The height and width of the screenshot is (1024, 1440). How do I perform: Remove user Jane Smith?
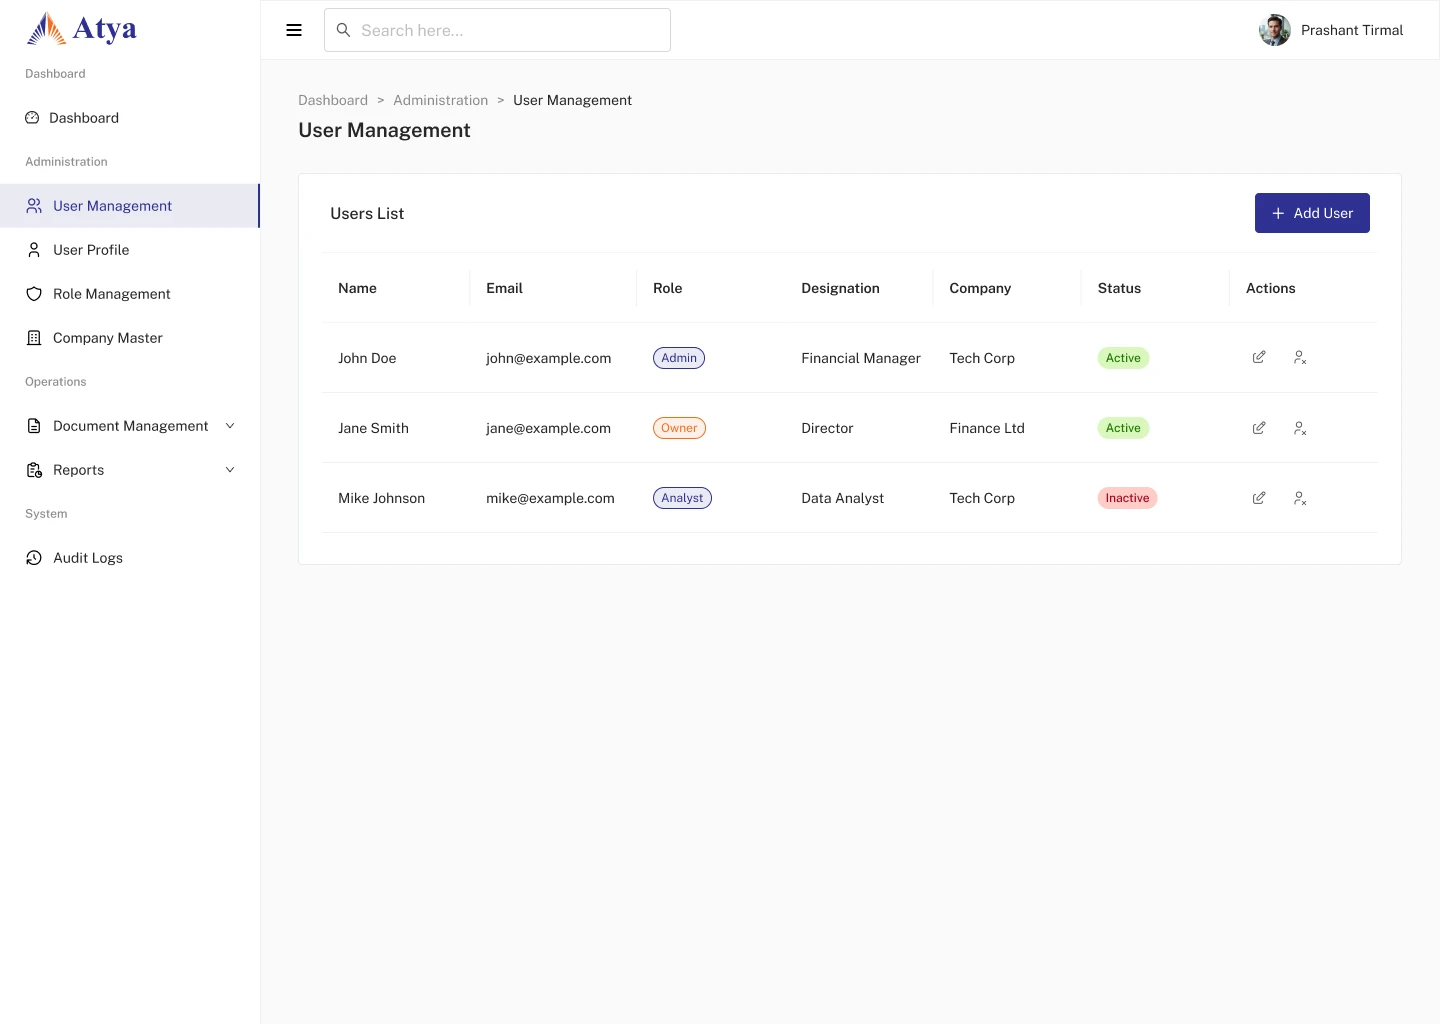(1300, 428)
